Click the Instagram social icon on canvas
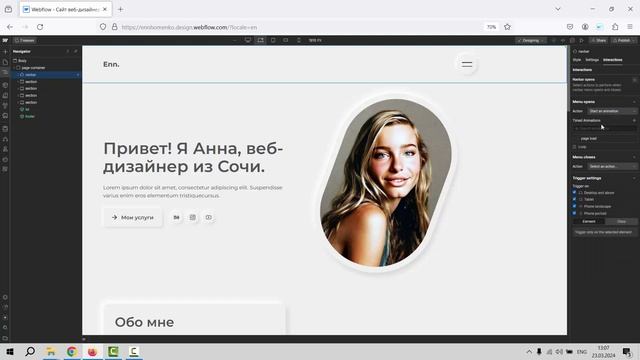This screenshot has width=640, height=360. tap(193, 218)
